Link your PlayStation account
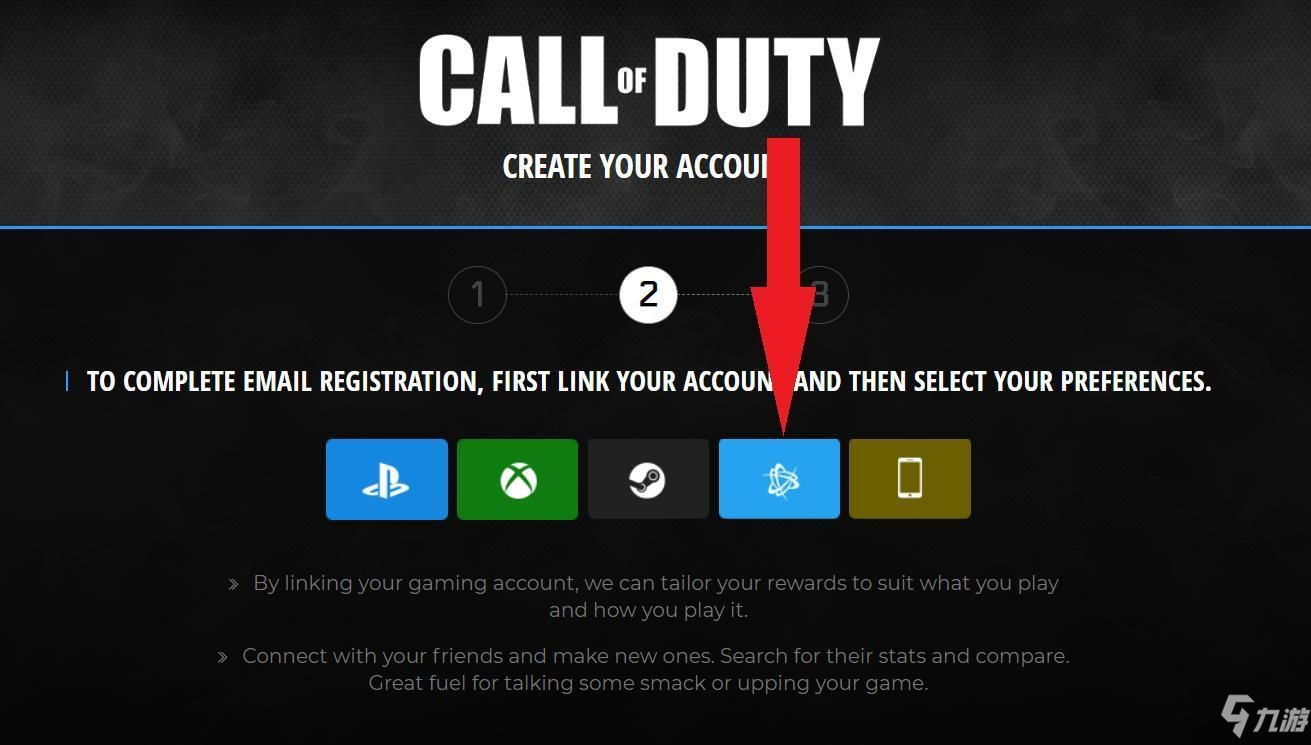The height and width of the screenshot is (745, 1311). [x=387, y=479]
